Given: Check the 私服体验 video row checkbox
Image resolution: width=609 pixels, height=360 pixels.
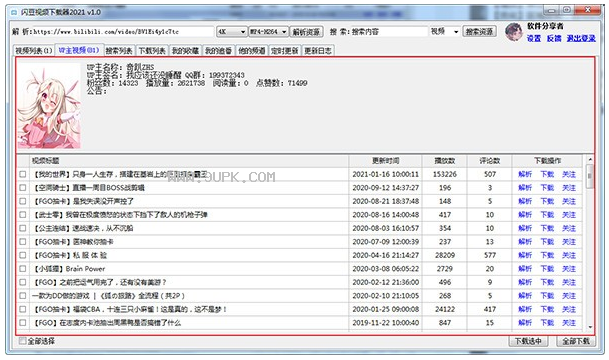Looking at the screenshot, I should pyautogui.click(x=23, y=255).
